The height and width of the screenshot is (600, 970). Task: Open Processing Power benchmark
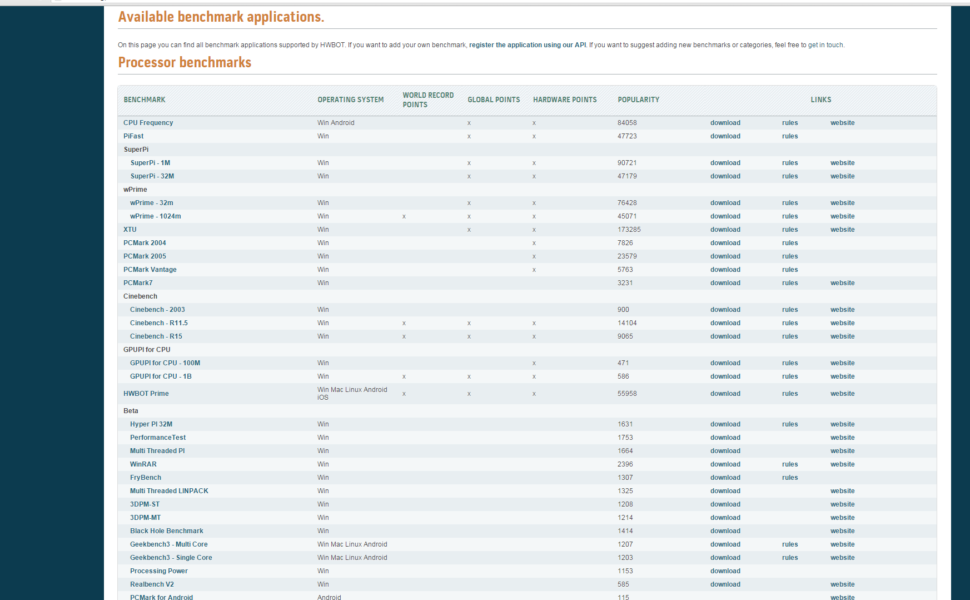click(158, 571)
